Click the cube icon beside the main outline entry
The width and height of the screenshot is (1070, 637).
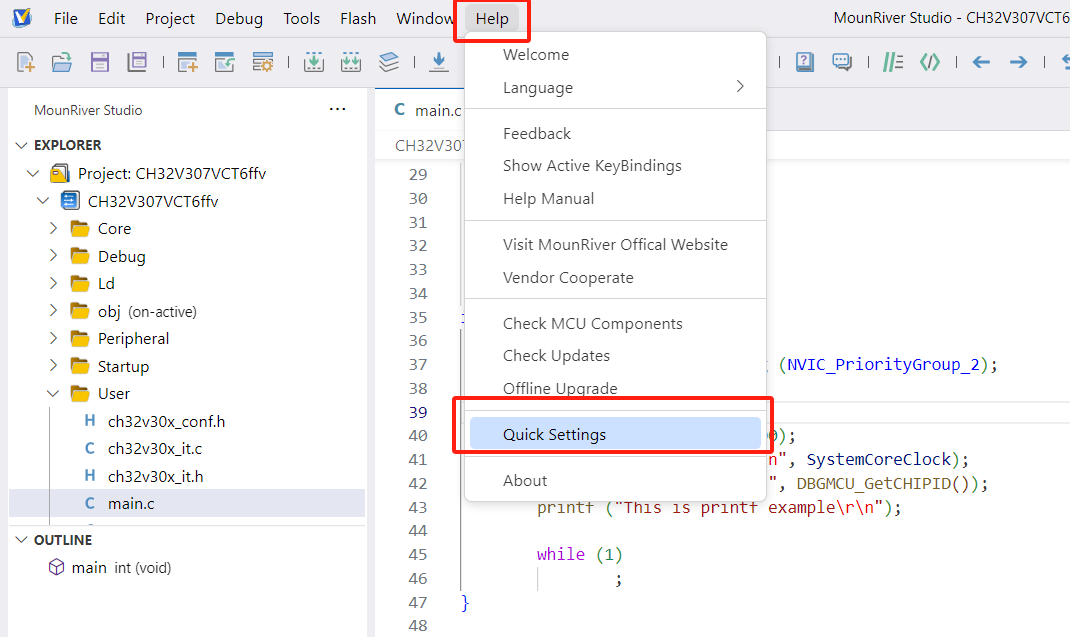tap(57, 567)
